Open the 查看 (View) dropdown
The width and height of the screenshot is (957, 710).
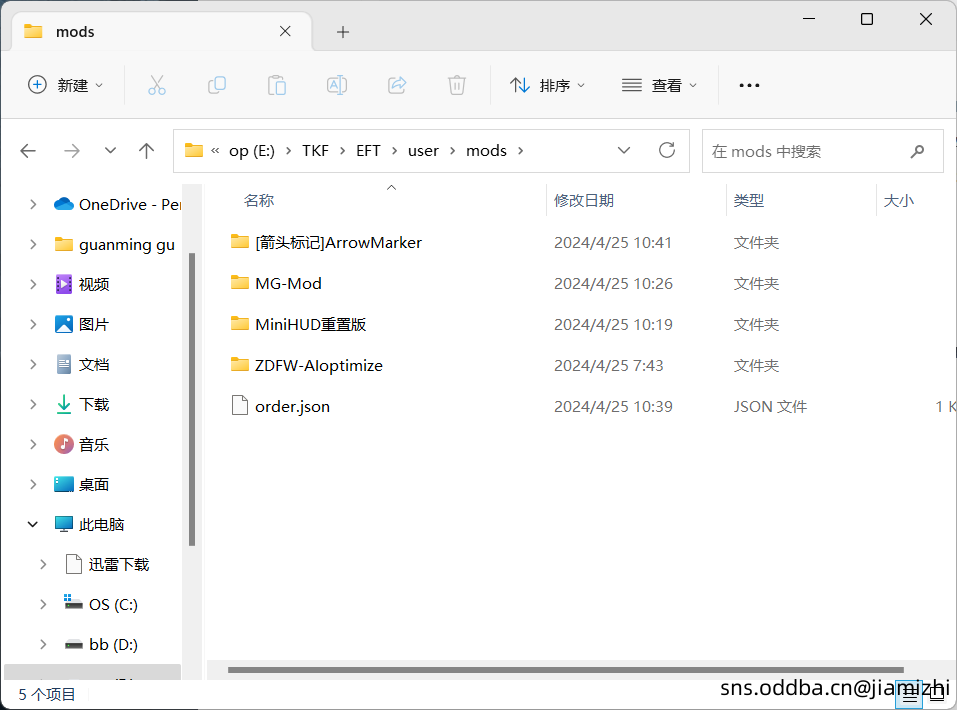pos(660,85)
